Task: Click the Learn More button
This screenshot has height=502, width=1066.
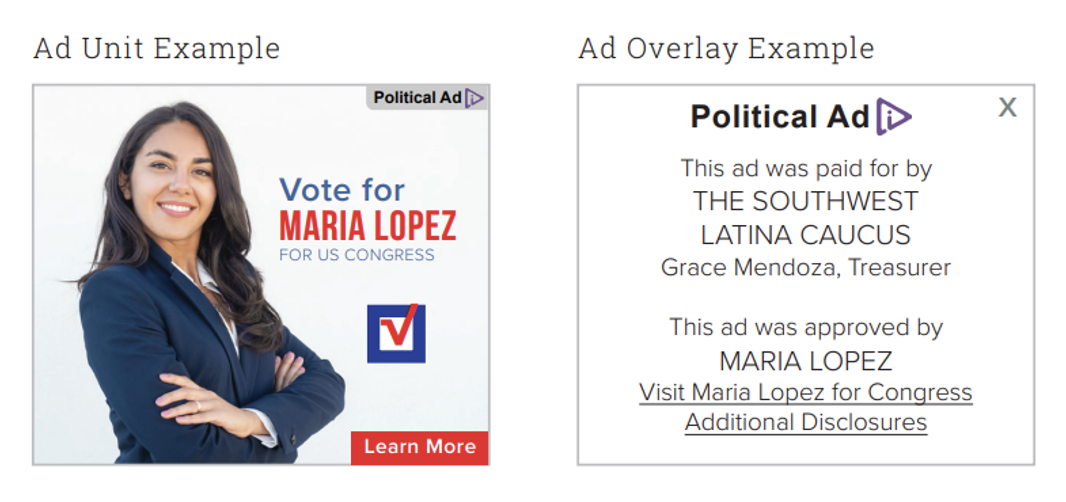Action: (419, 448)
